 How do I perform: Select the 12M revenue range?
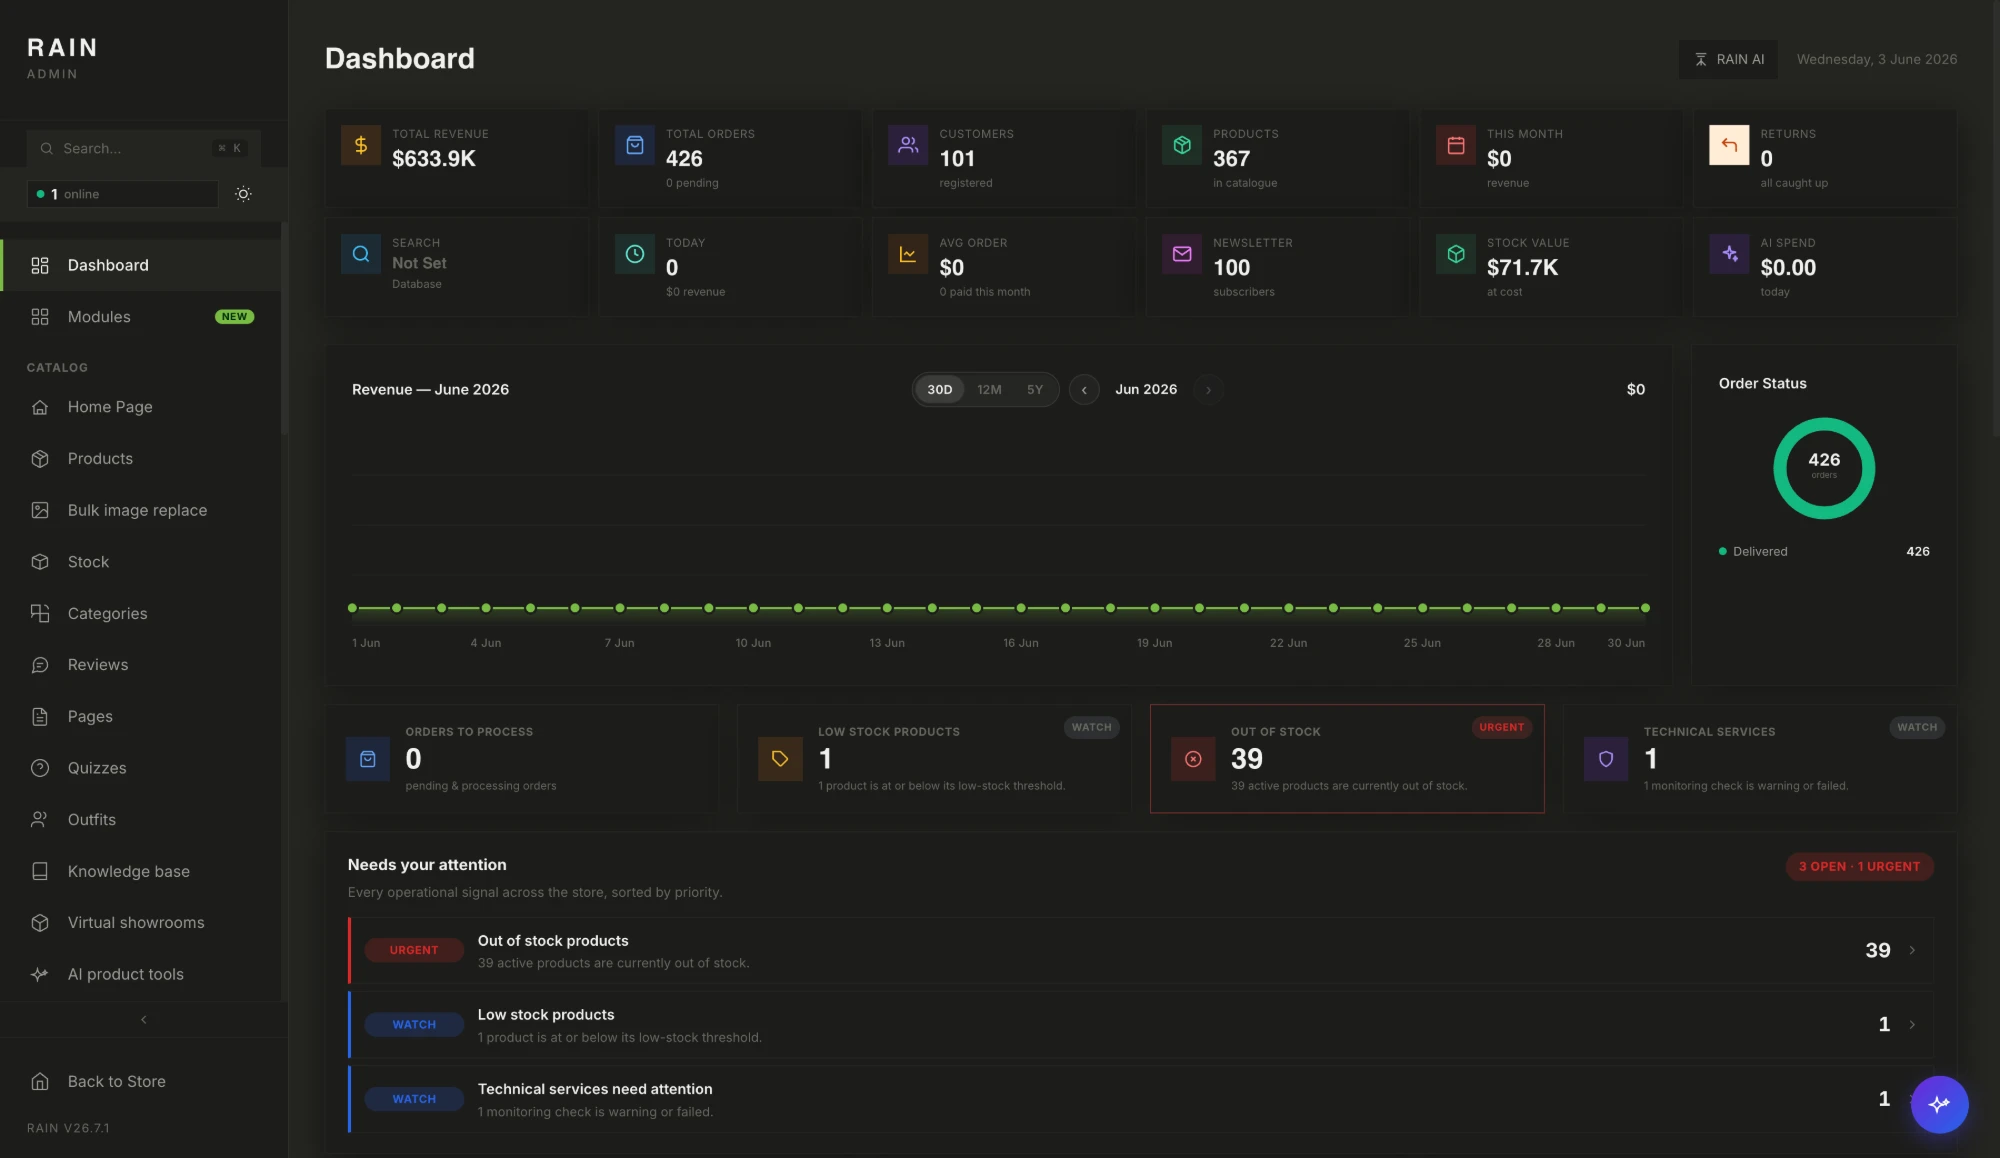coord(989,390)
